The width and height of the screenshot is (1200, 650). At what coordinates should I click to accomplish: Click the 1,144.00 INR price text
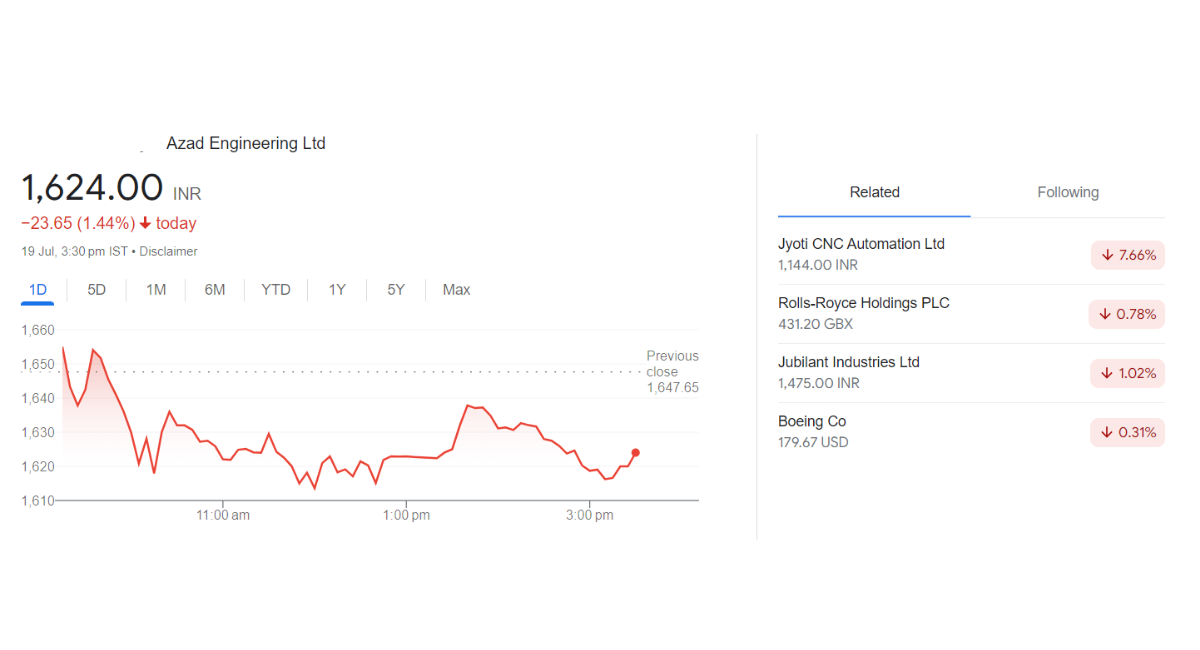(x=818, y=265)
